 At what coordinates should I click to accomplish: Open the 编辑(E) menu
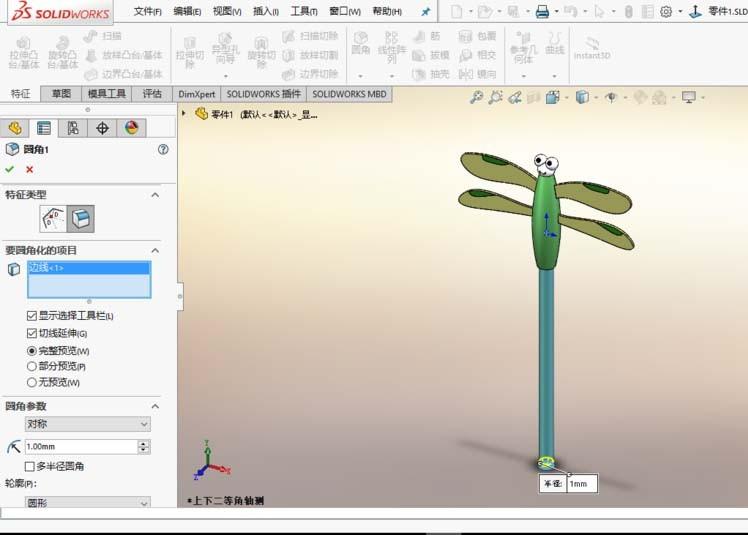point(187,11)
